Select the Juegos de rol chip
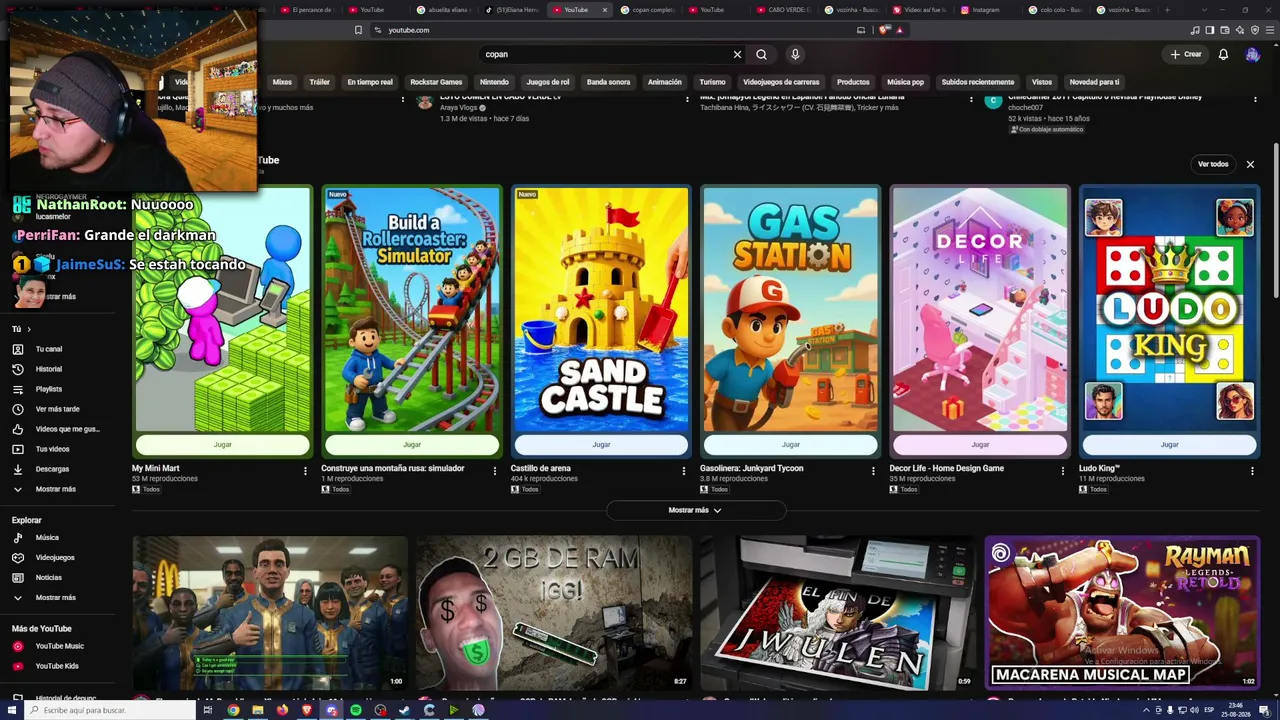The height and width of the screenshot is (720, 1280). [x=548, y=82]
